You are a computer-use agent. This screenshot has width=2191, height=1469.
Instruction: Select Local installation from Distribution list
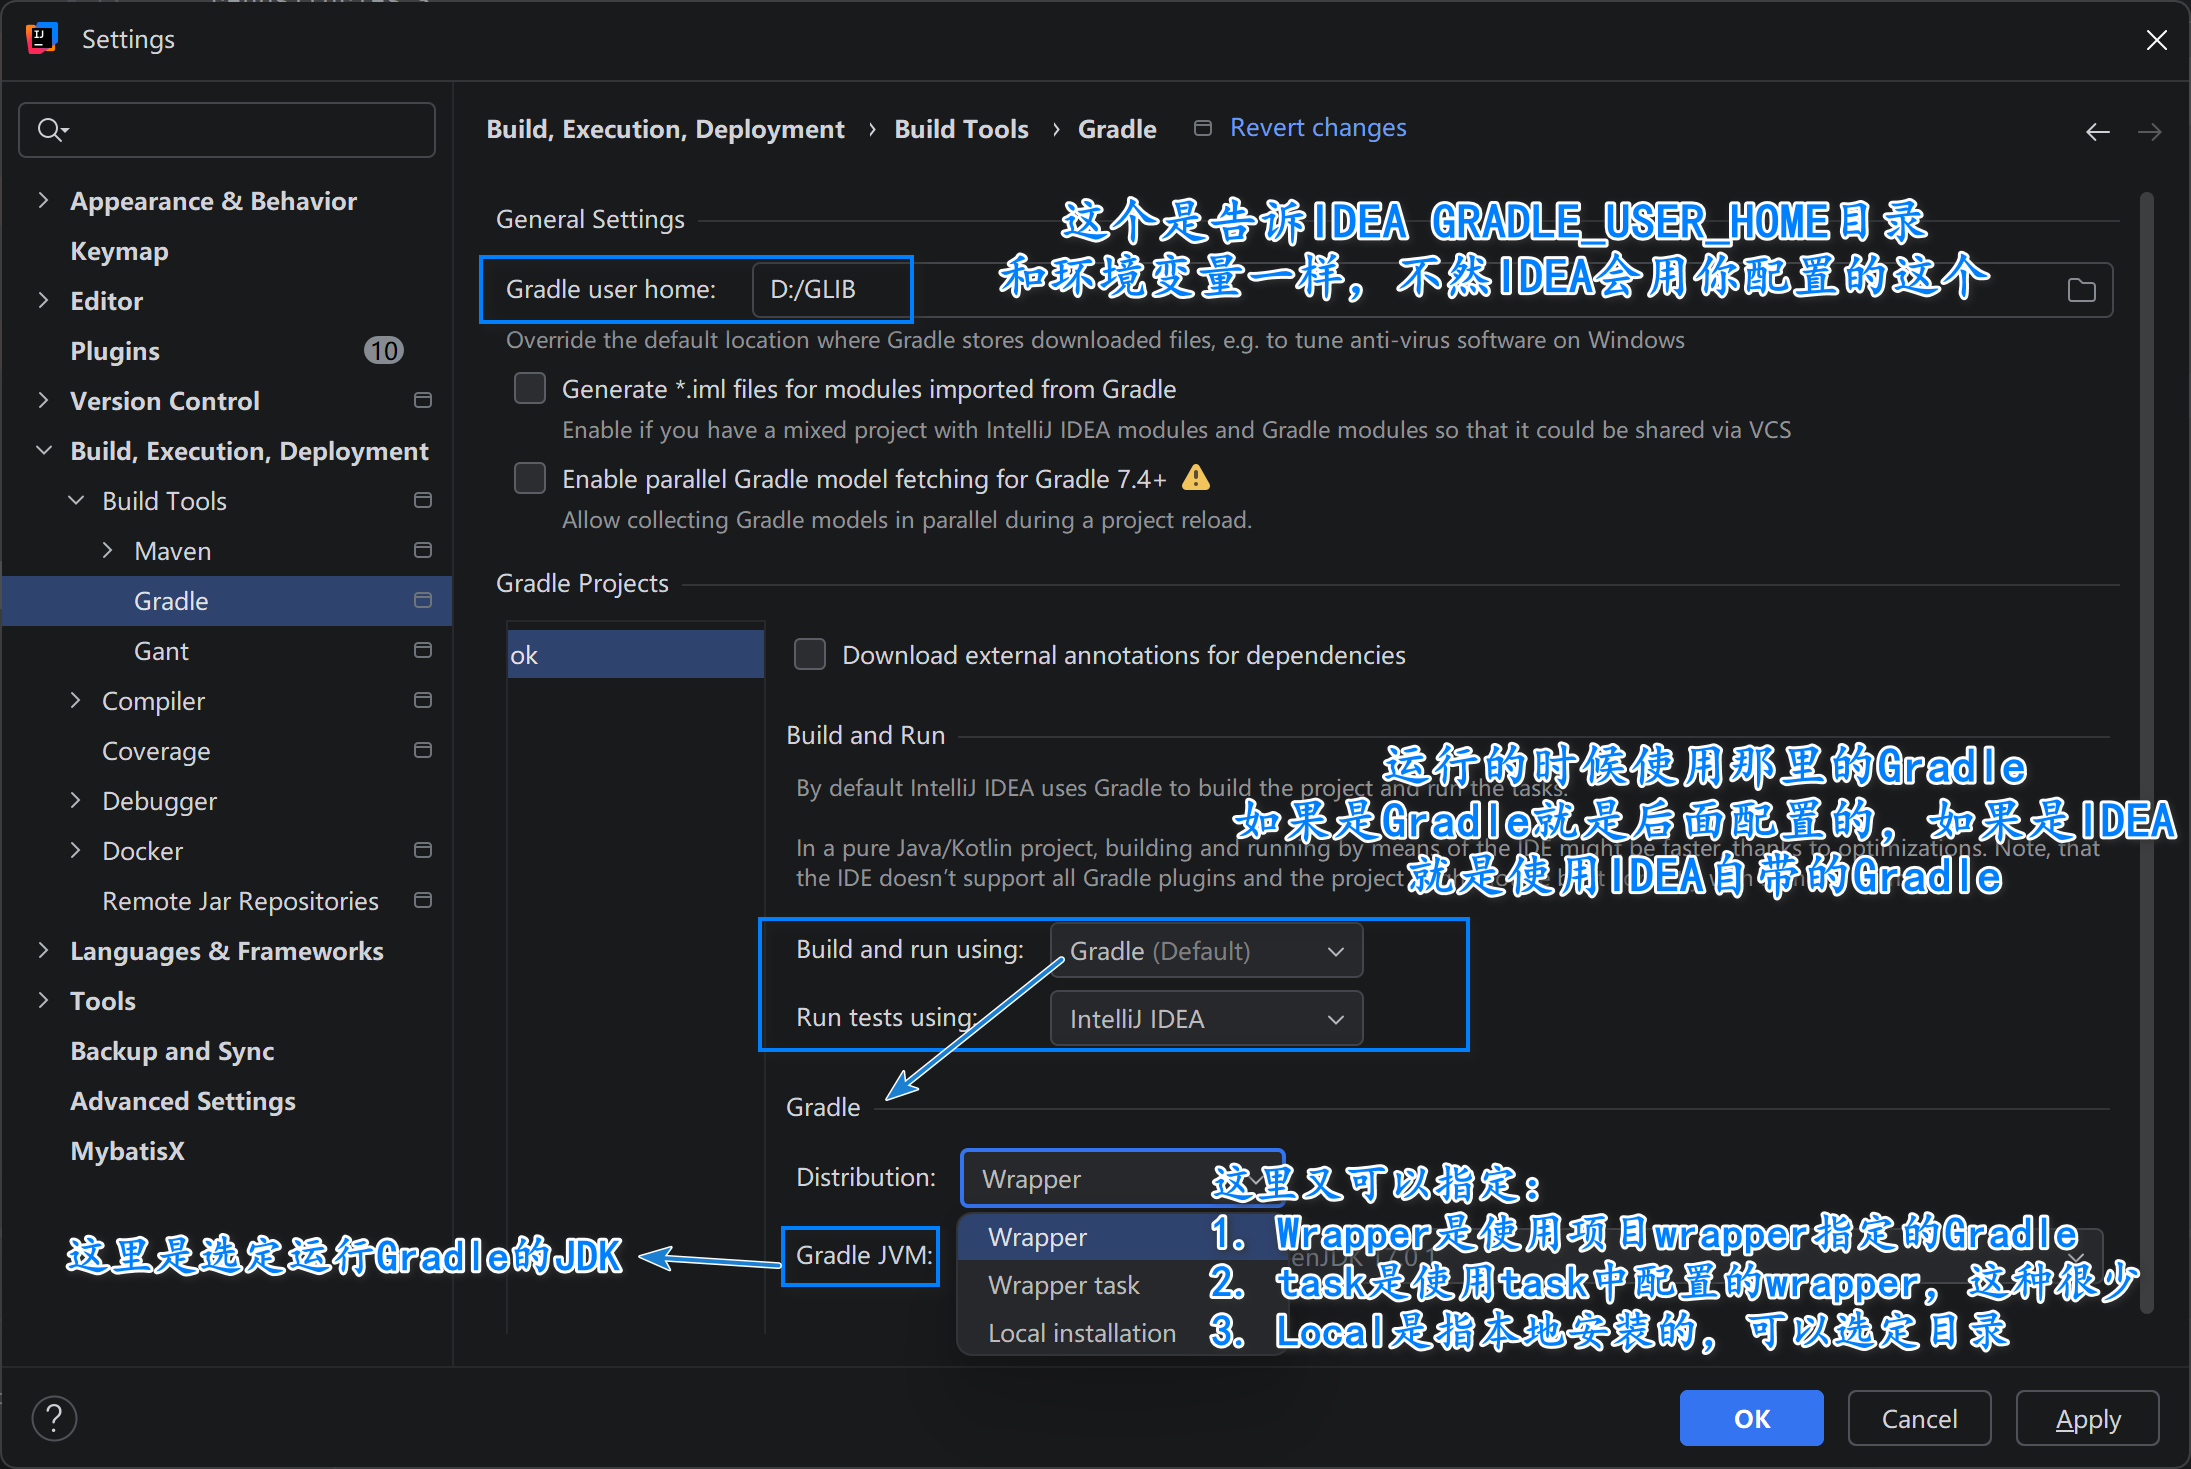tap(1081, 1333)
